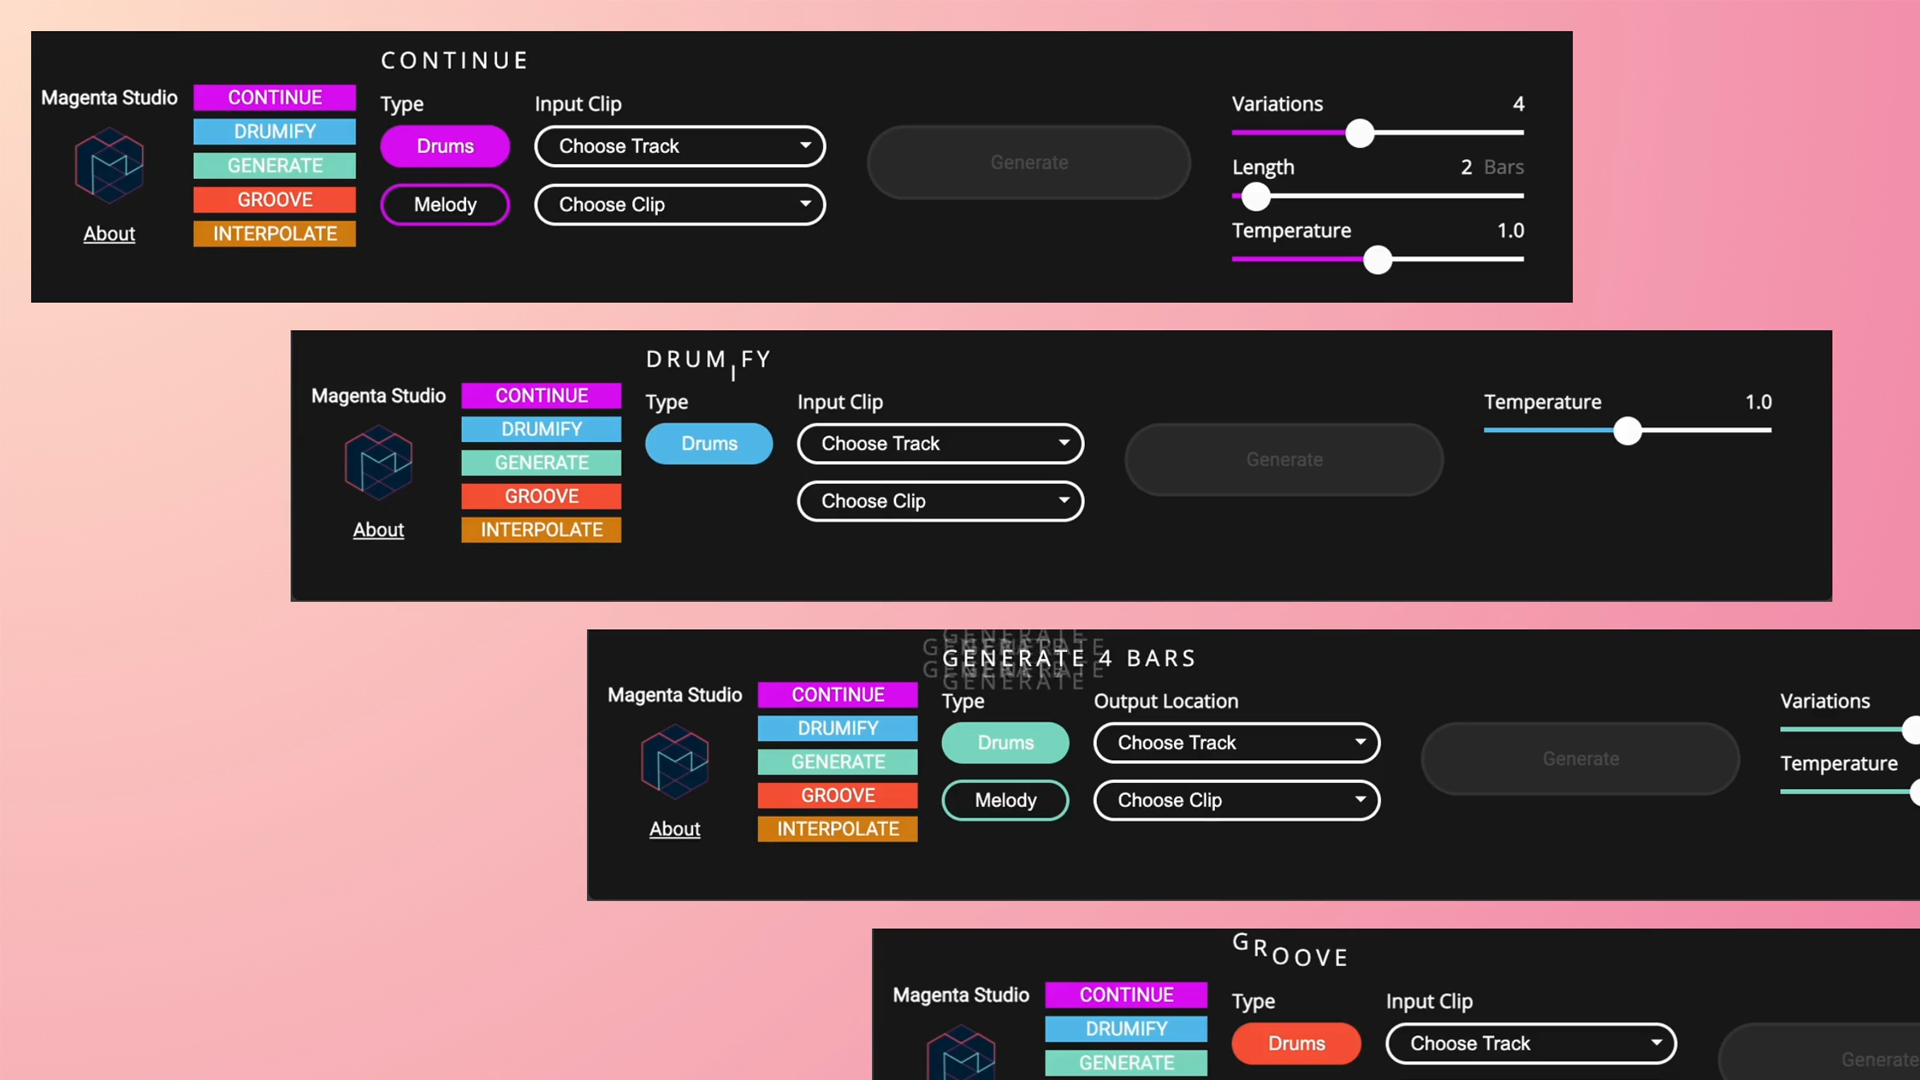Select Drums type in Generate 4 Bars section
This screenshot has width=1920, height=1080.
click(x=1005, y=742)
